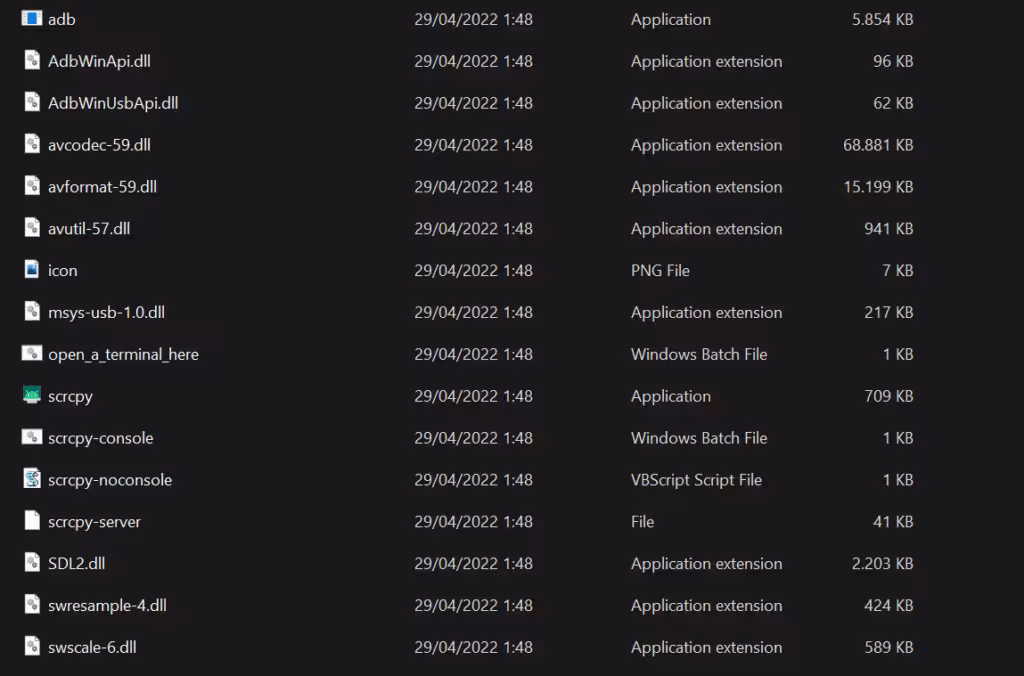Click the 68.881 KB size value

[878, 145]
